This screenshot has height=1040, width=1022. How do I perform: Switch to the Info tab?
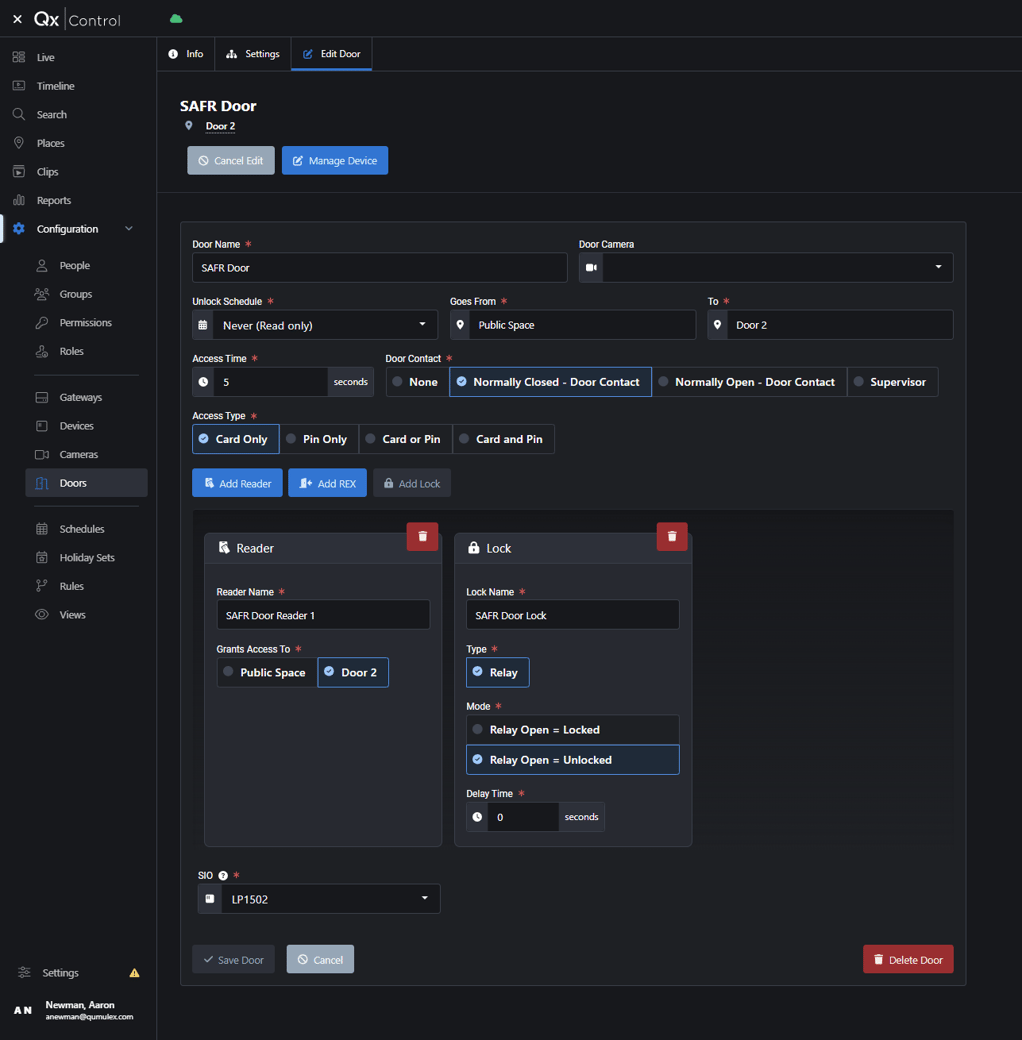186,54
